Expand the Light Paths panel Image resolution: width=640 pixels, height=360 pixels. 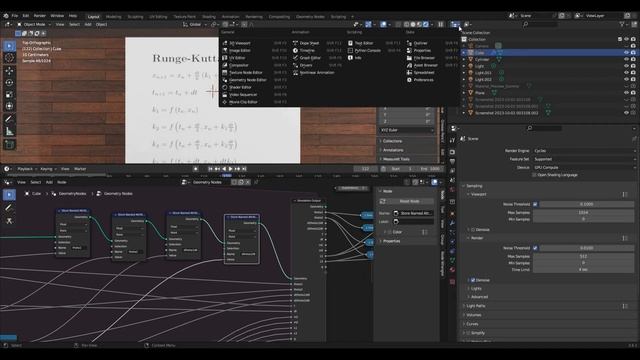click(x=476, y=306)
